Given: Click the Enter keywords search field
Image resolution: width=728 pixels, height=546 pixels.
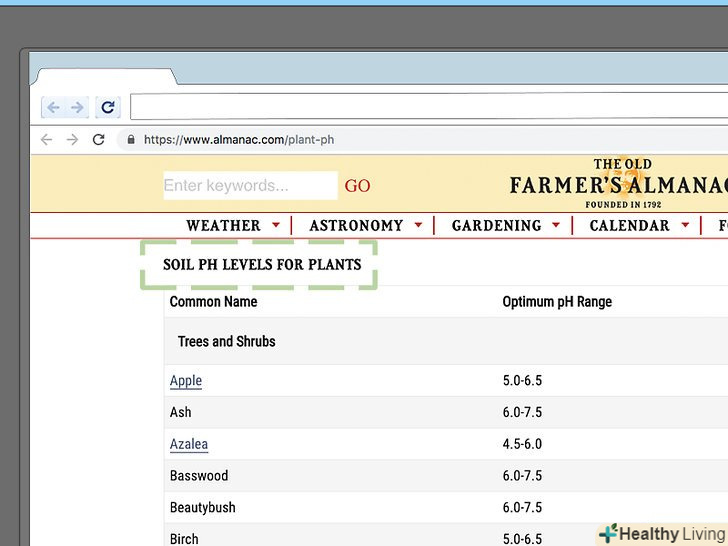Looking at the screenshot, I should [250, 186].
